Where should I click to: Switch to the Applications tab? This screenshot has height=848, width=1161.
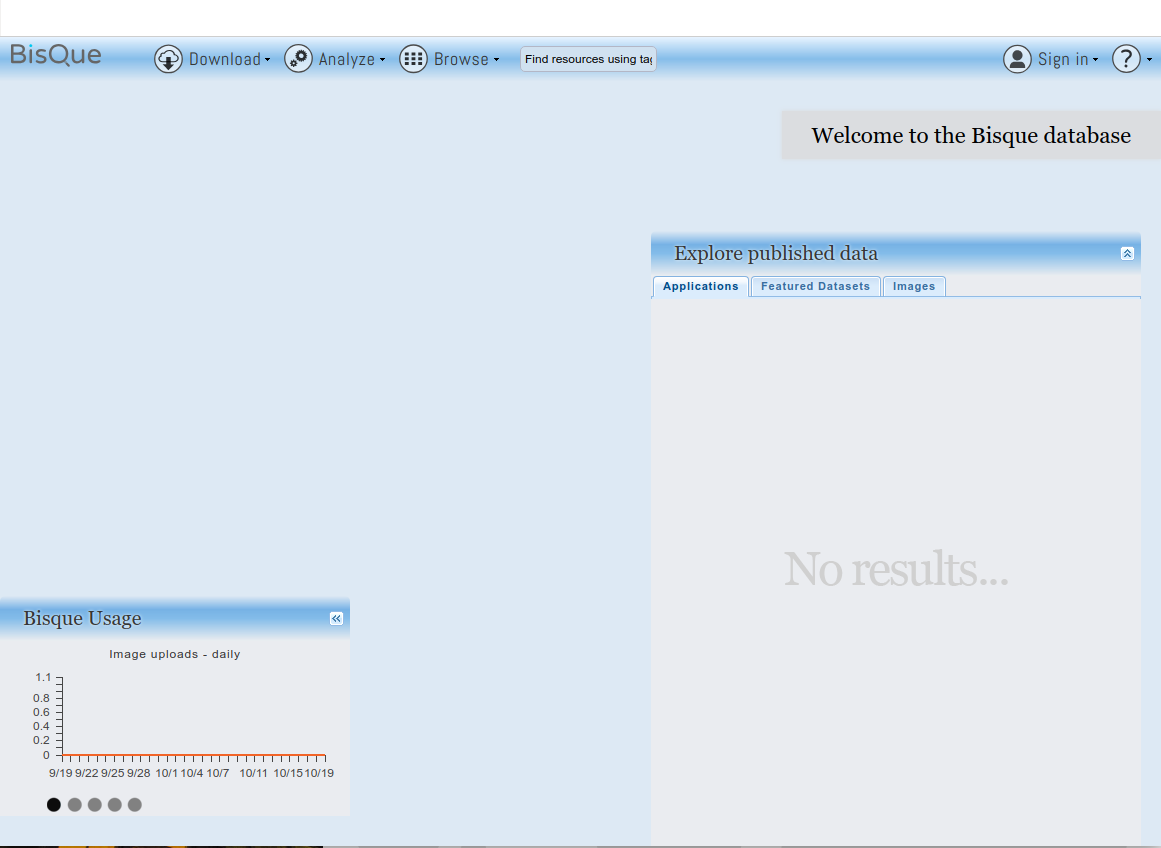tap(700, 287)
